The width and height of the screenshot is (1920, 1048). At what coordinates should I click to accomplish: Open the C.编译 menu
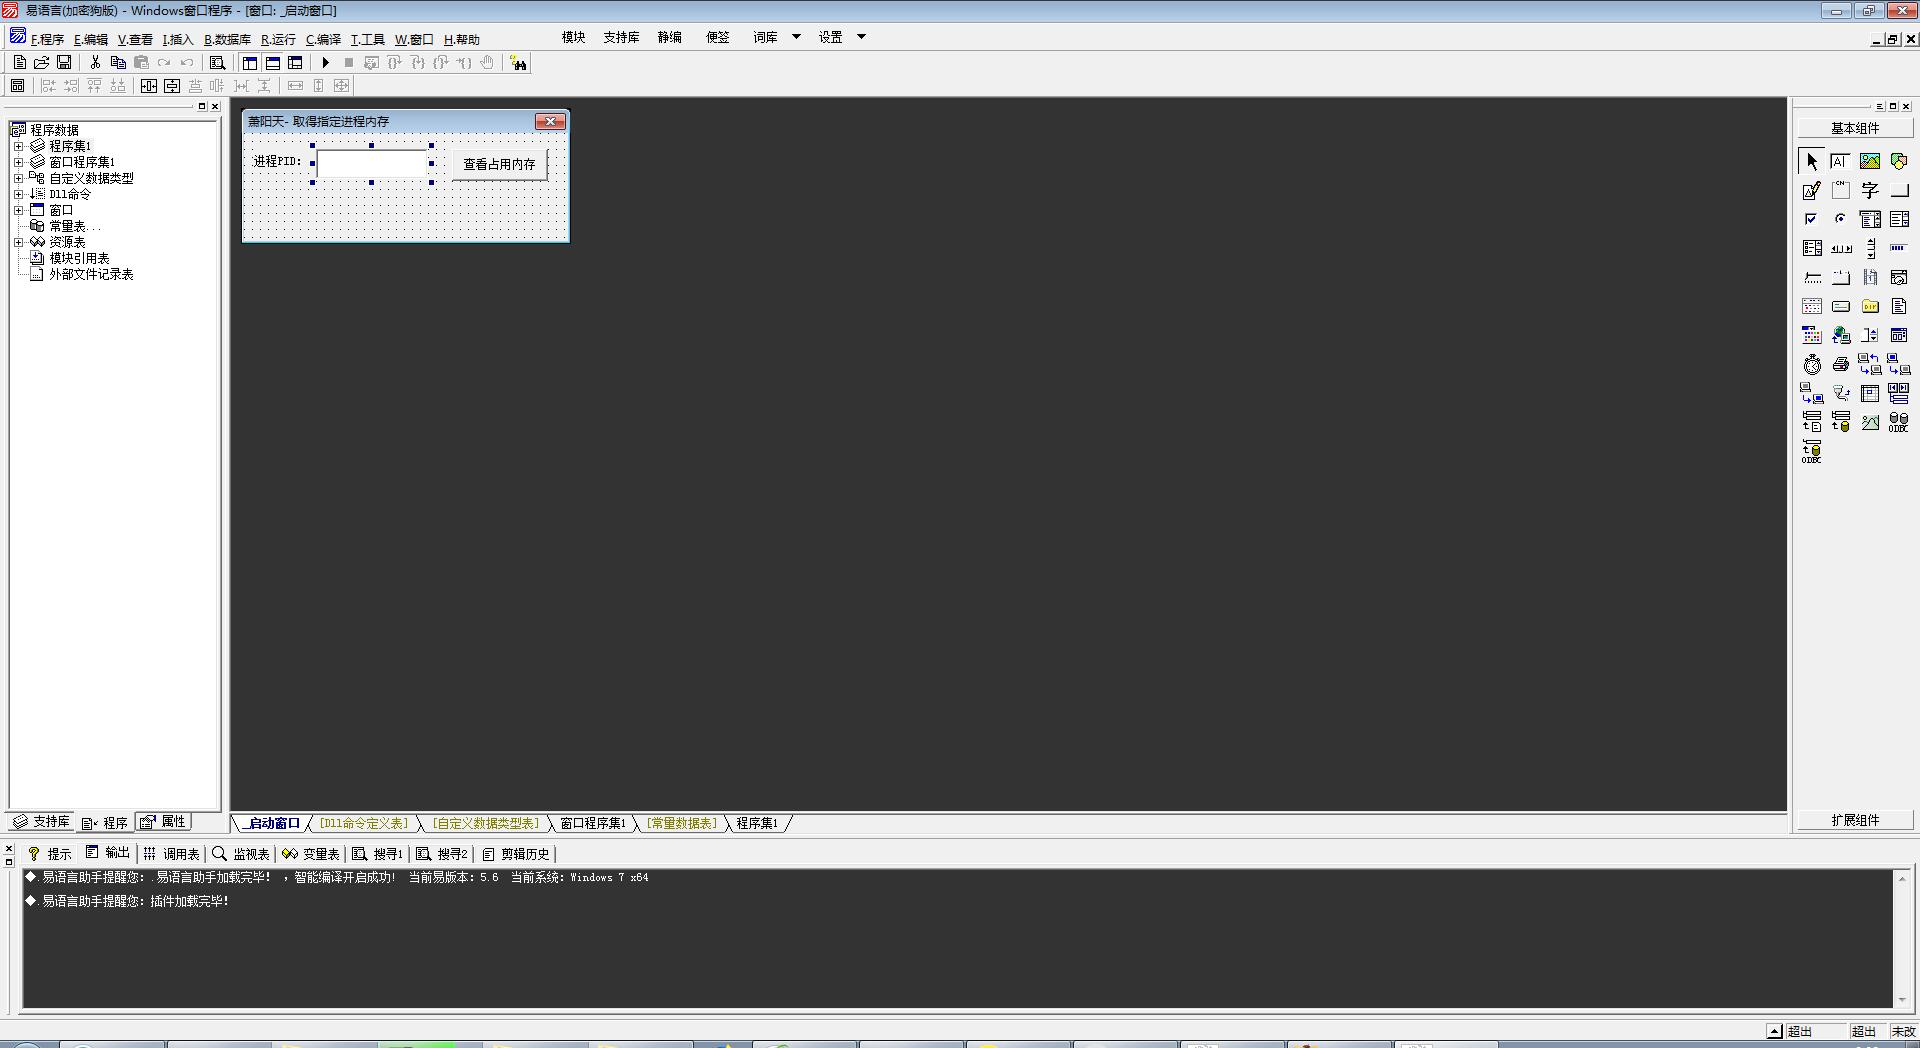tap(323, 40)
